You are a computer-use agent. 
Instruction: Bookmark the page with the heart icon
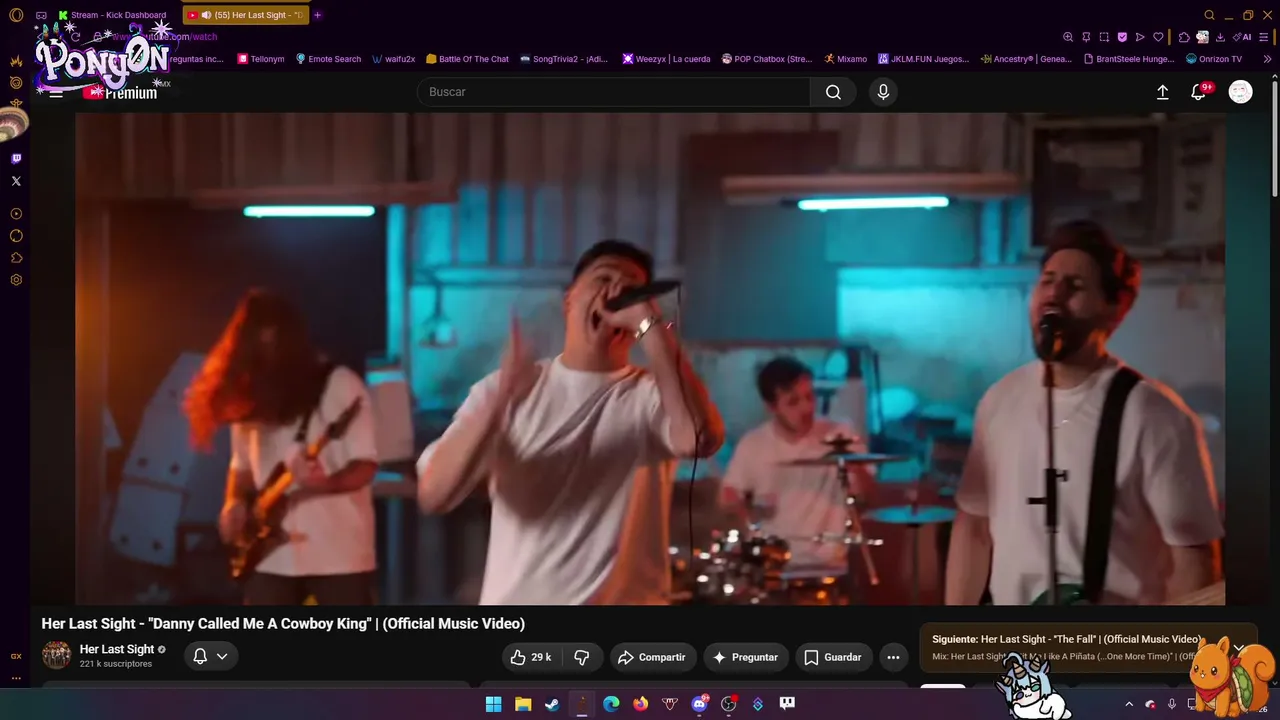(x=1158, y=37)
